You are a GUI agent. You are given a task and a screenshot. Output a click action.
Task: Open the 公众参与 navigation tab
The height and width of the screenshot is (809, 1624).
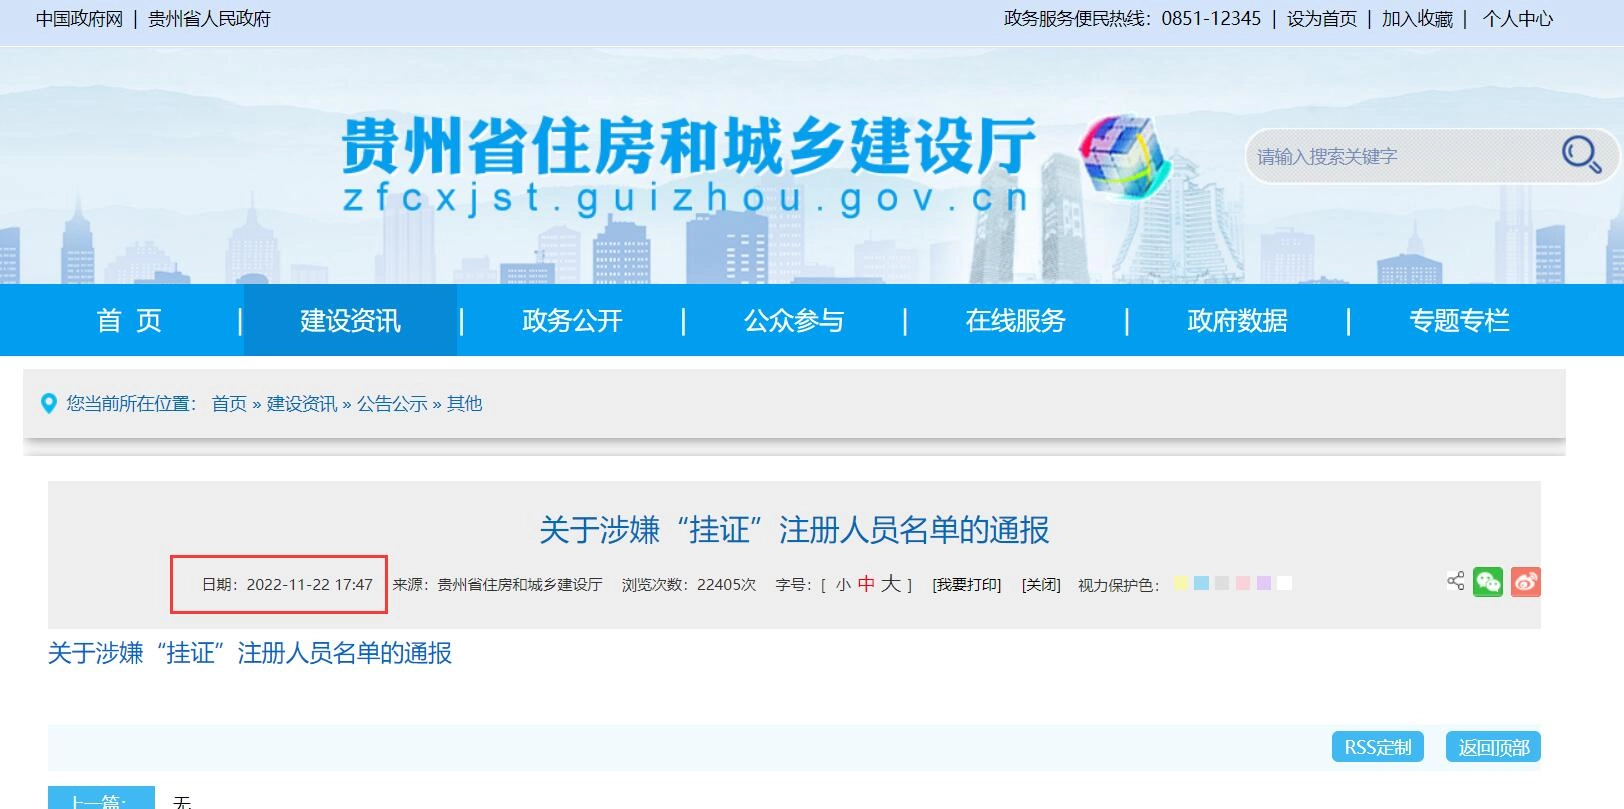click(x=794, y=320)
